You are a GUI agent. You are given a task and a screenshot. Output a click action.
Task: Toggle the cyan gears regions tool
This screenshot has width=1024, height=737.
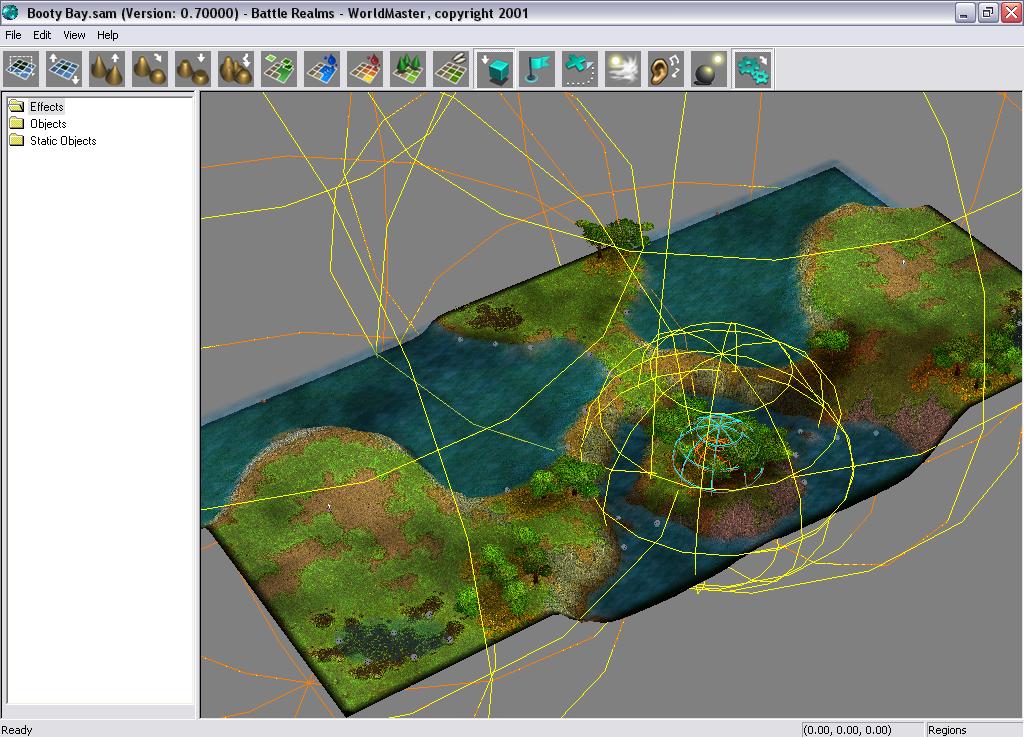click(x=752, y=69)
